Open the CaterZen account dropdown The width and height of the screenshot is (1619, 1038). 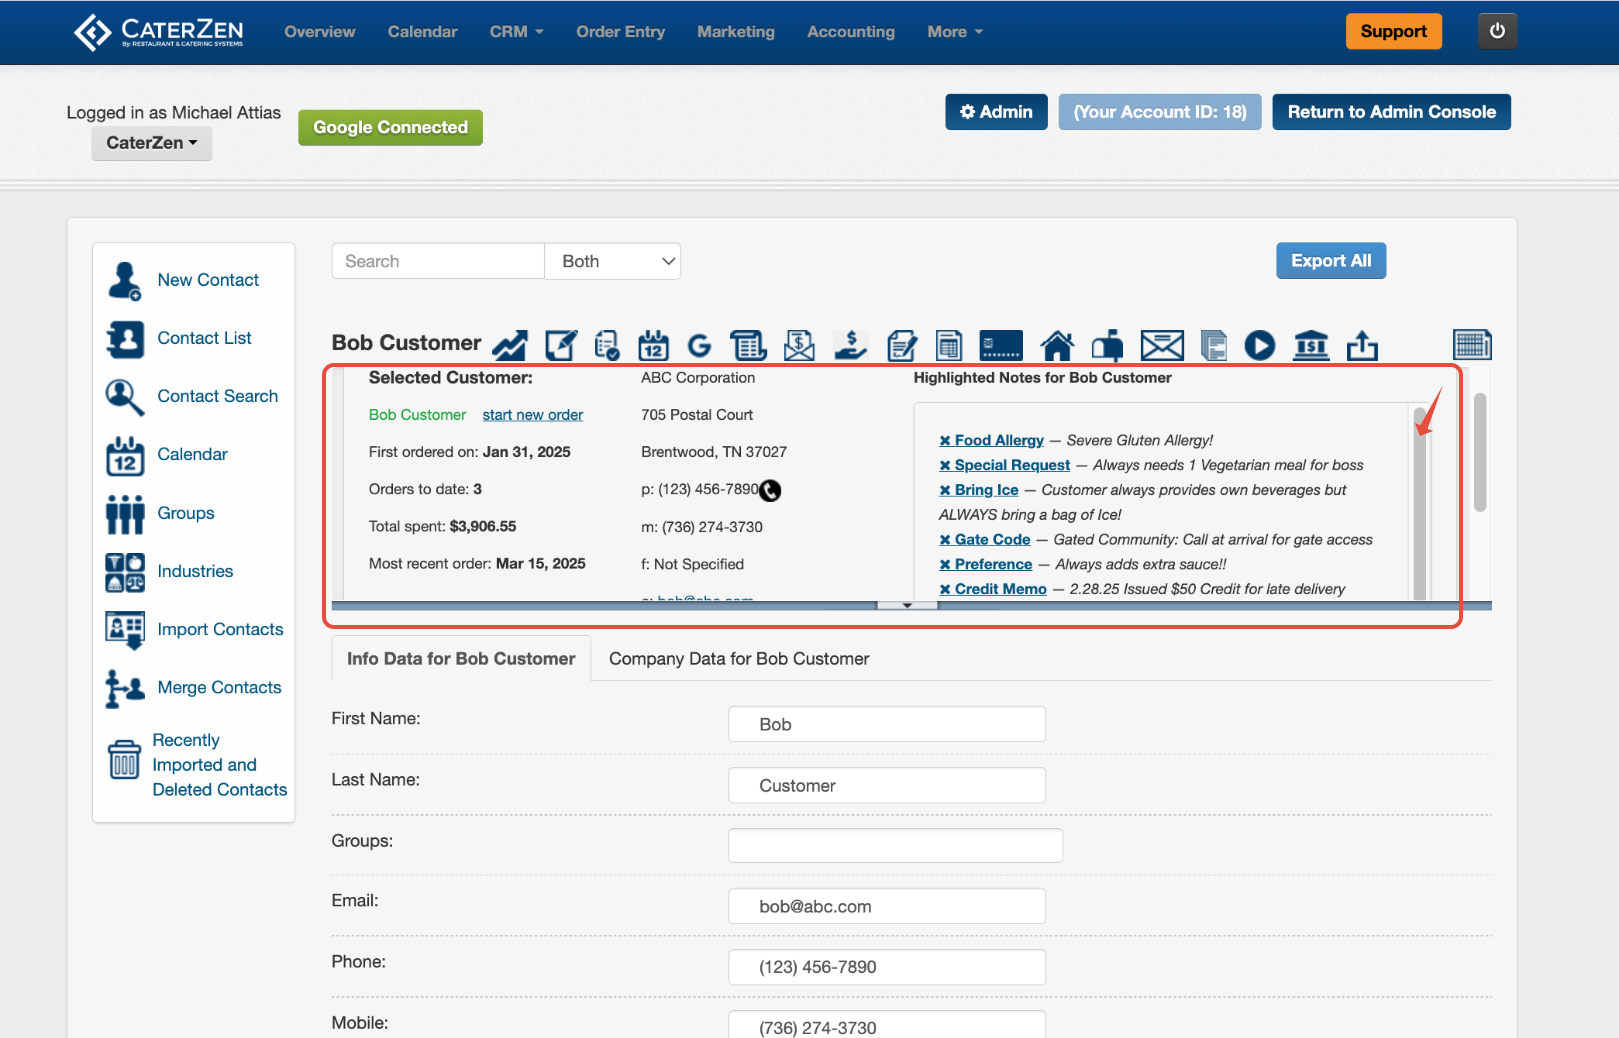[x=152, y=143]
